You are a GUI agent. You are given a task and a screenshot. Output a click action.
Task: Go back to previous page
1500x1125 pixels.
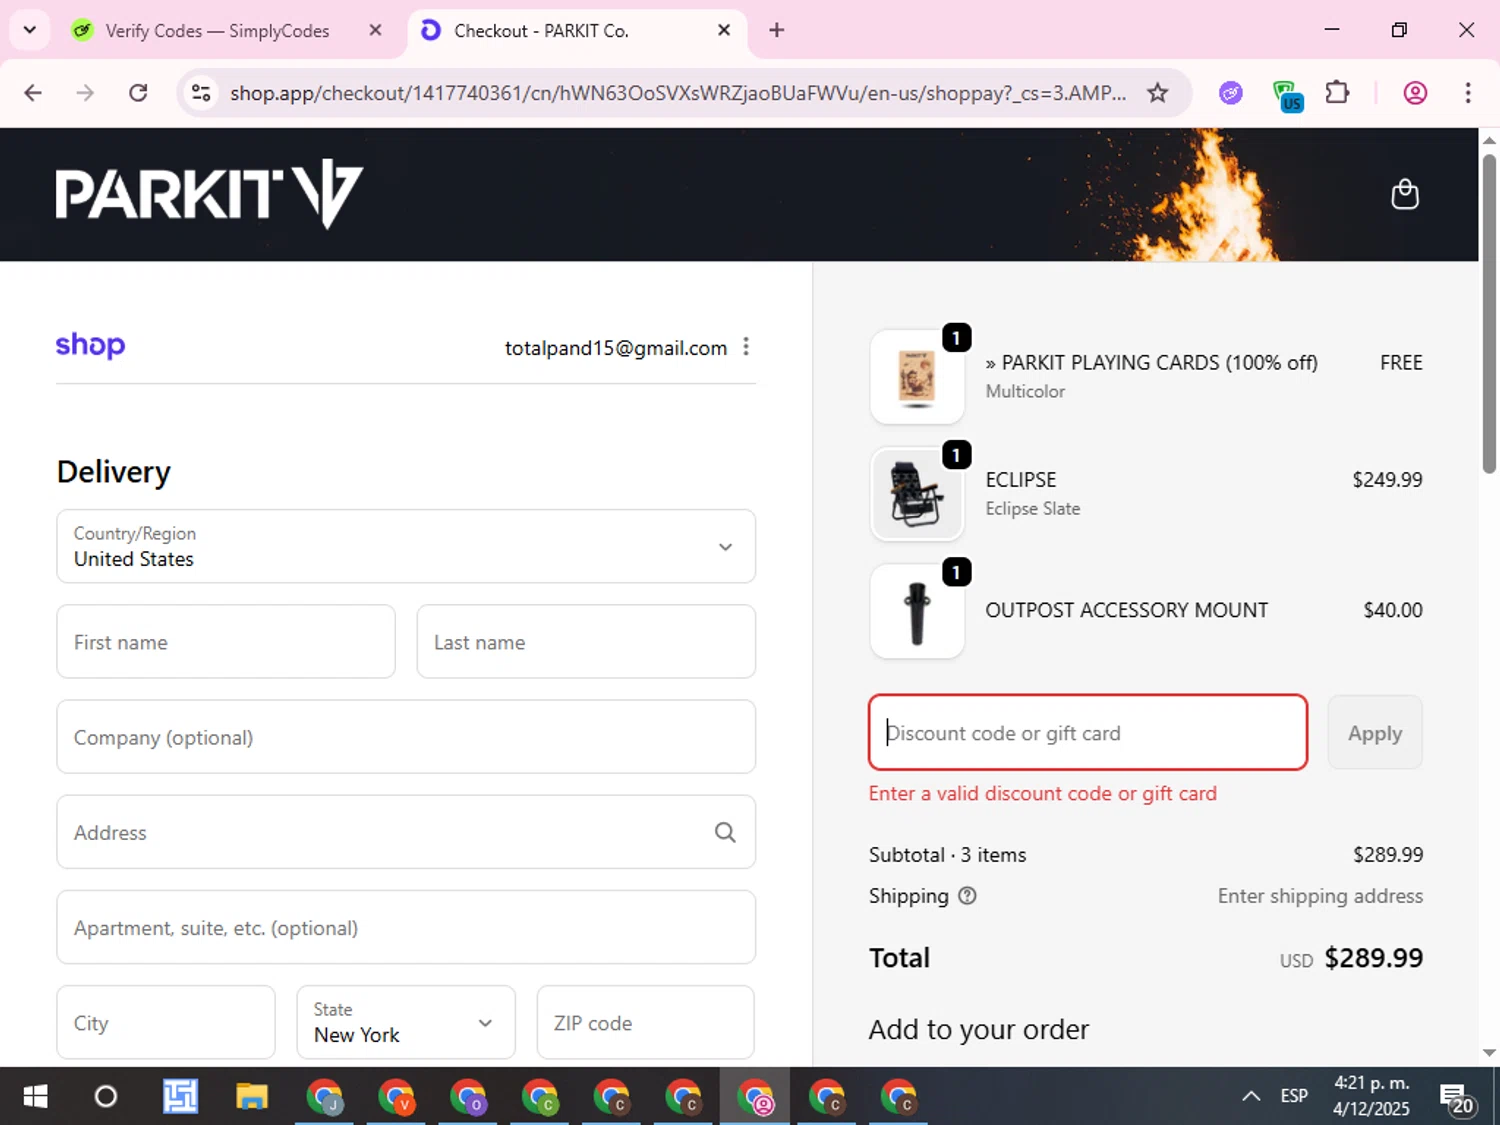[33, 93]
